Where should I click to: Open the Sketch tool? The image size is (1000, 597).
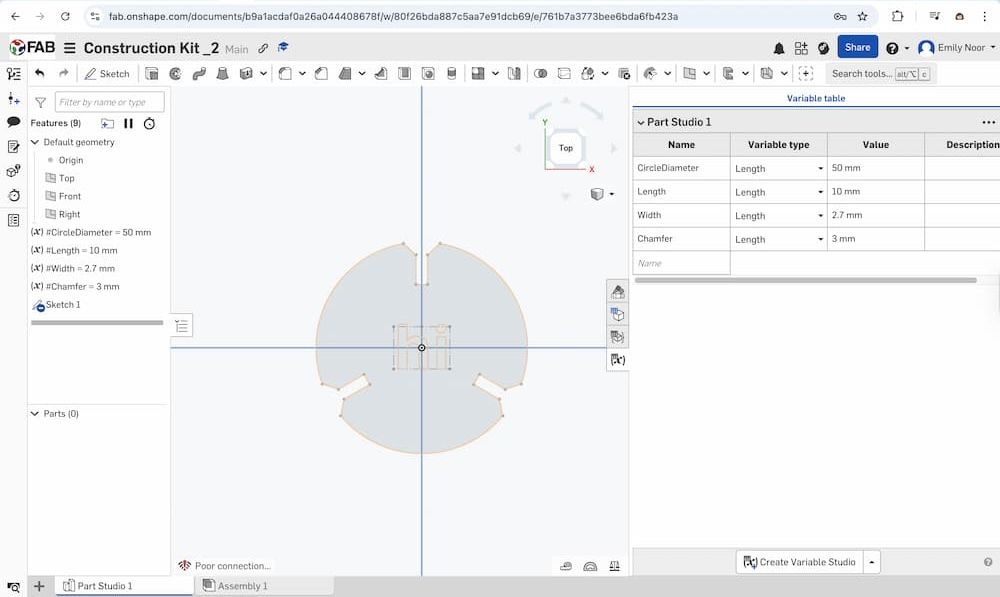coord(107,74)
